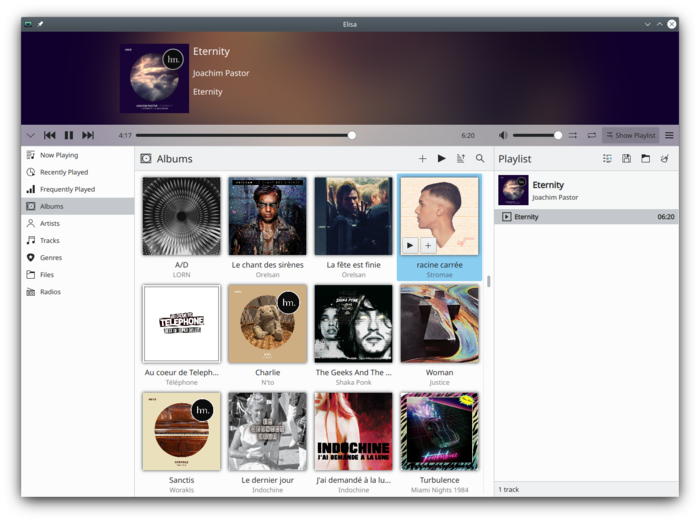Load a playlist from file
700x522 pixels.
click(645, 158)
